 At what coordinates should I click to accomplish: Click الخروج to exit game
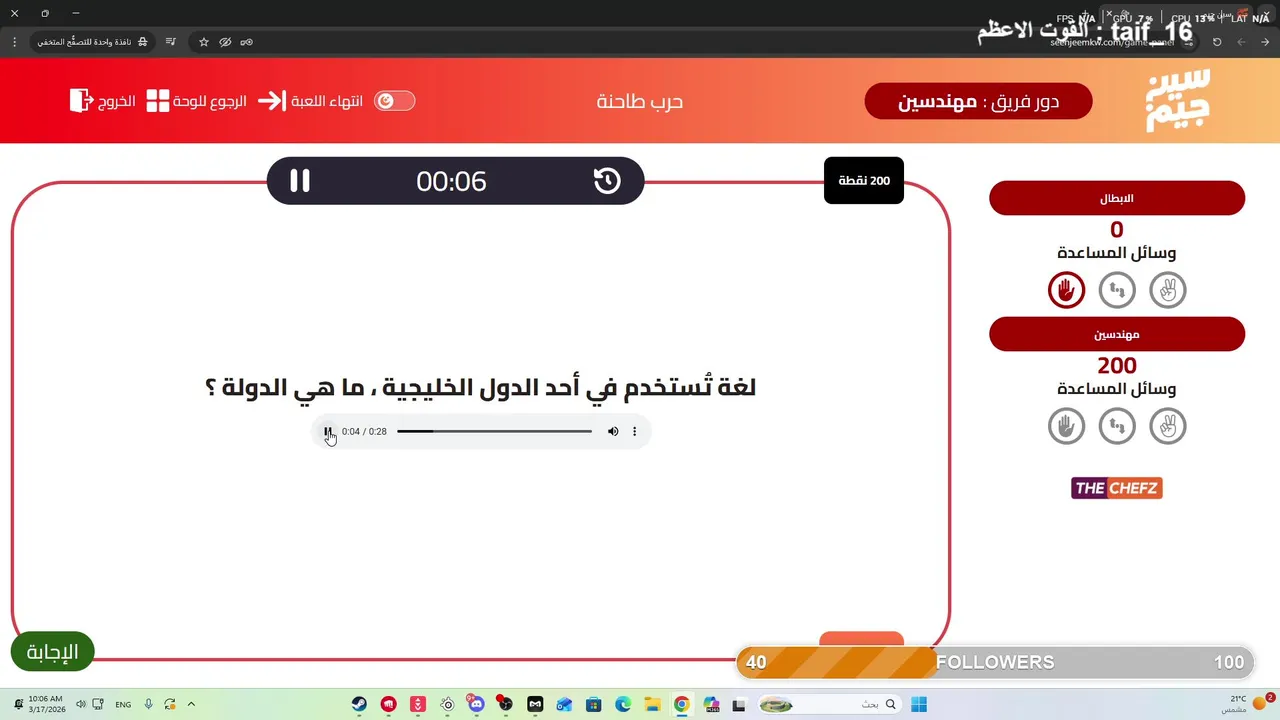pyautogui.click(x=117, y=101)
